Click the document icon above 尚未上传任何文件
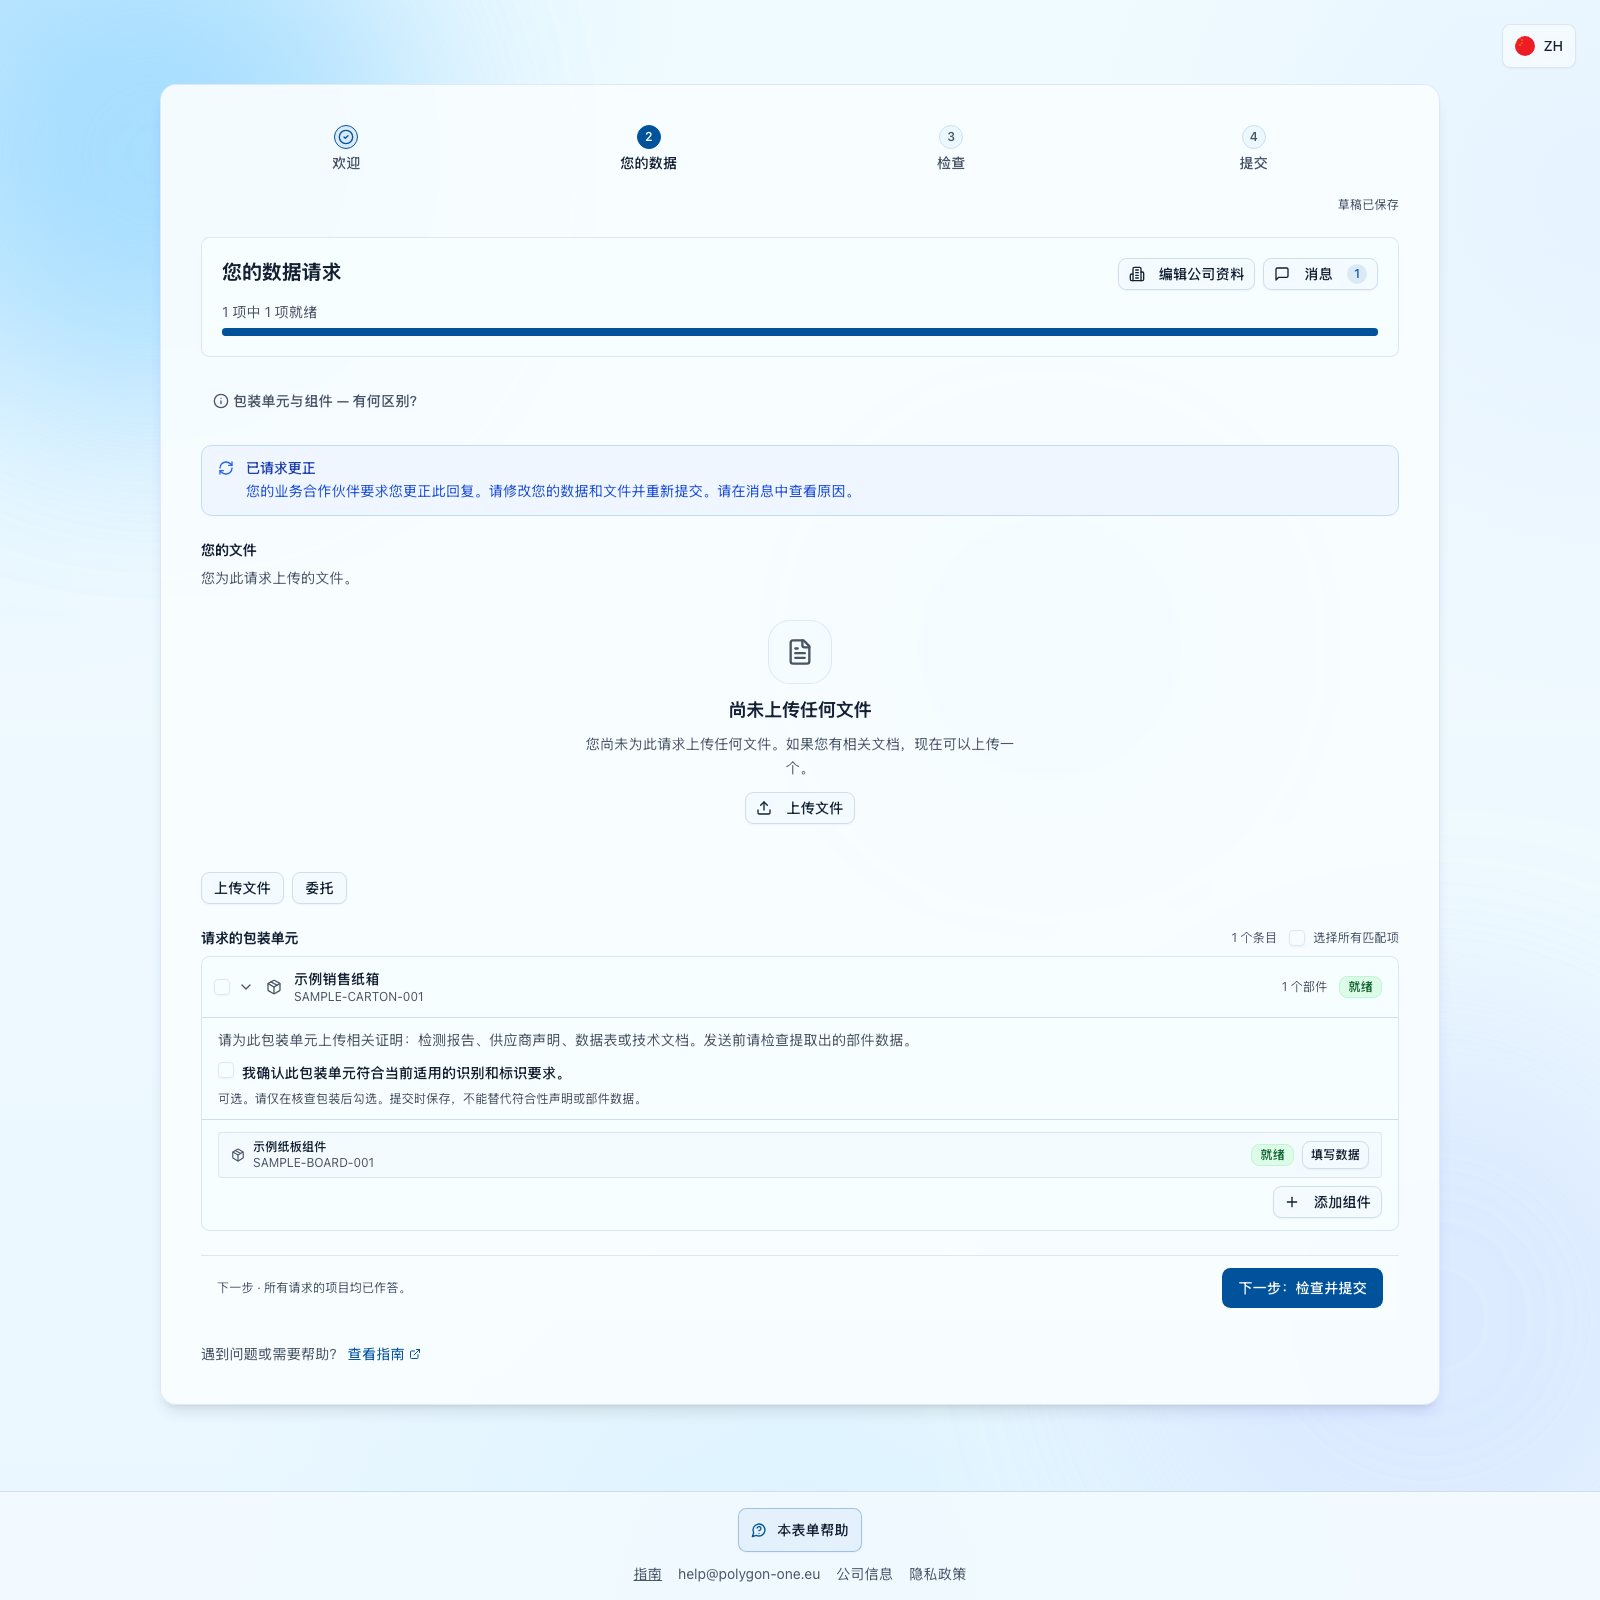 coord(800,652)
